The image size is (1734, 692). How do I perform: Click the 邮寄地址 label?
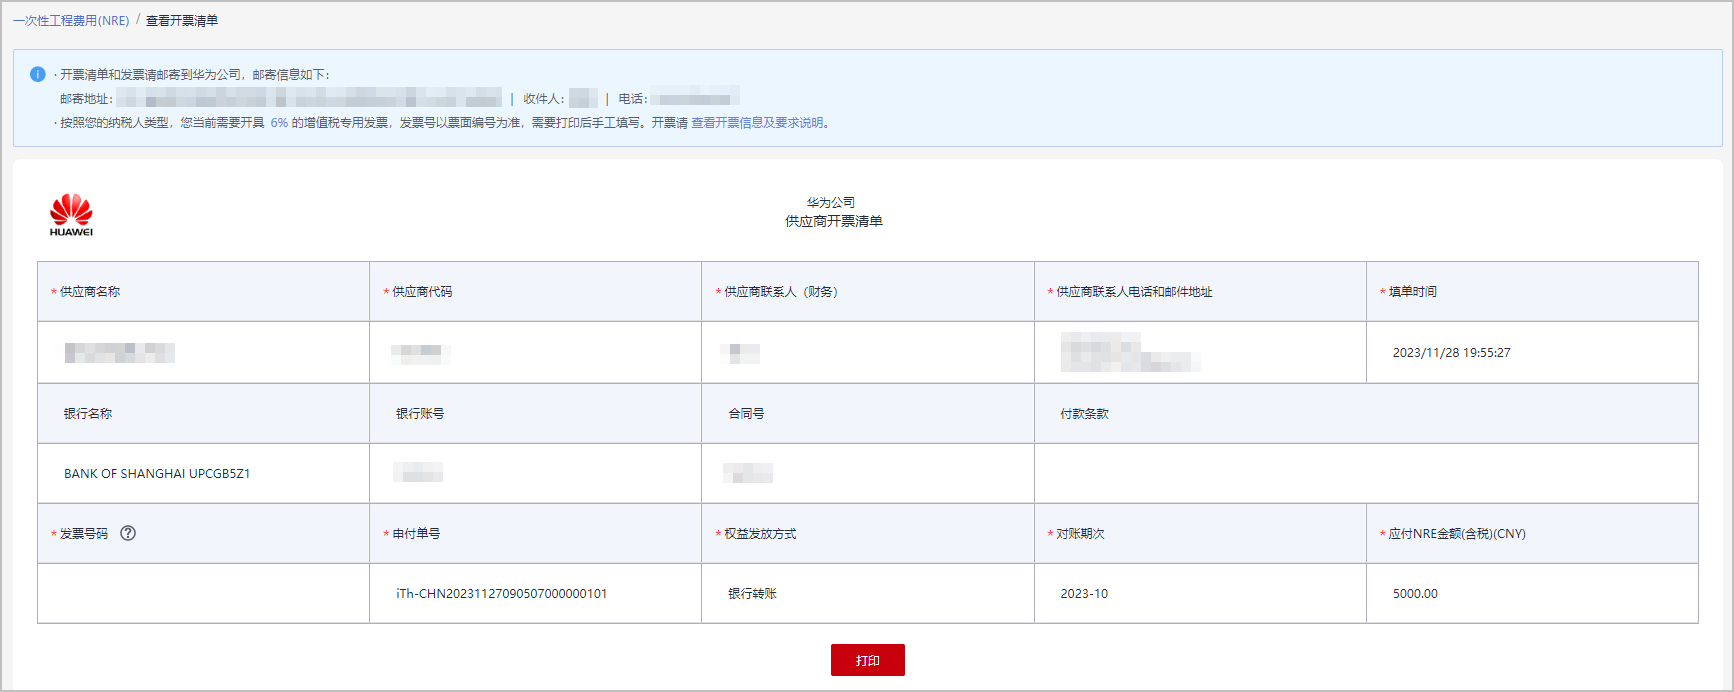click(86, 99)
